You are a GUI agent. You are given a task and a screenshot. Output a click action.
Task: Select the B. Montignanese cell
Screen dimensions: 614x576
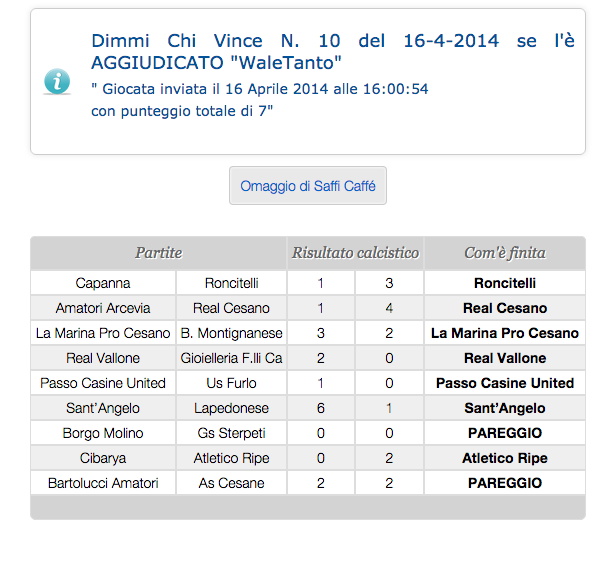pos(231,333)
